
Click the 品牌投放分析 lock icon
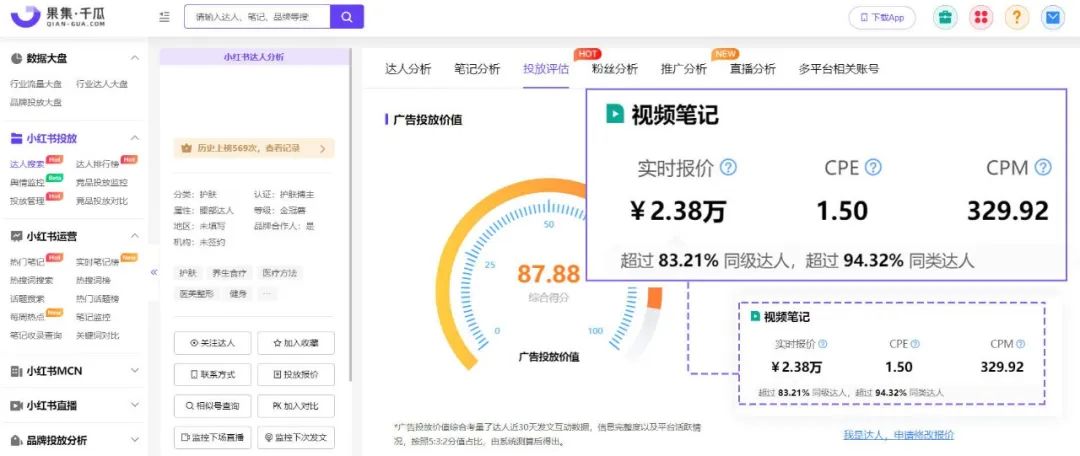point(16,440)
